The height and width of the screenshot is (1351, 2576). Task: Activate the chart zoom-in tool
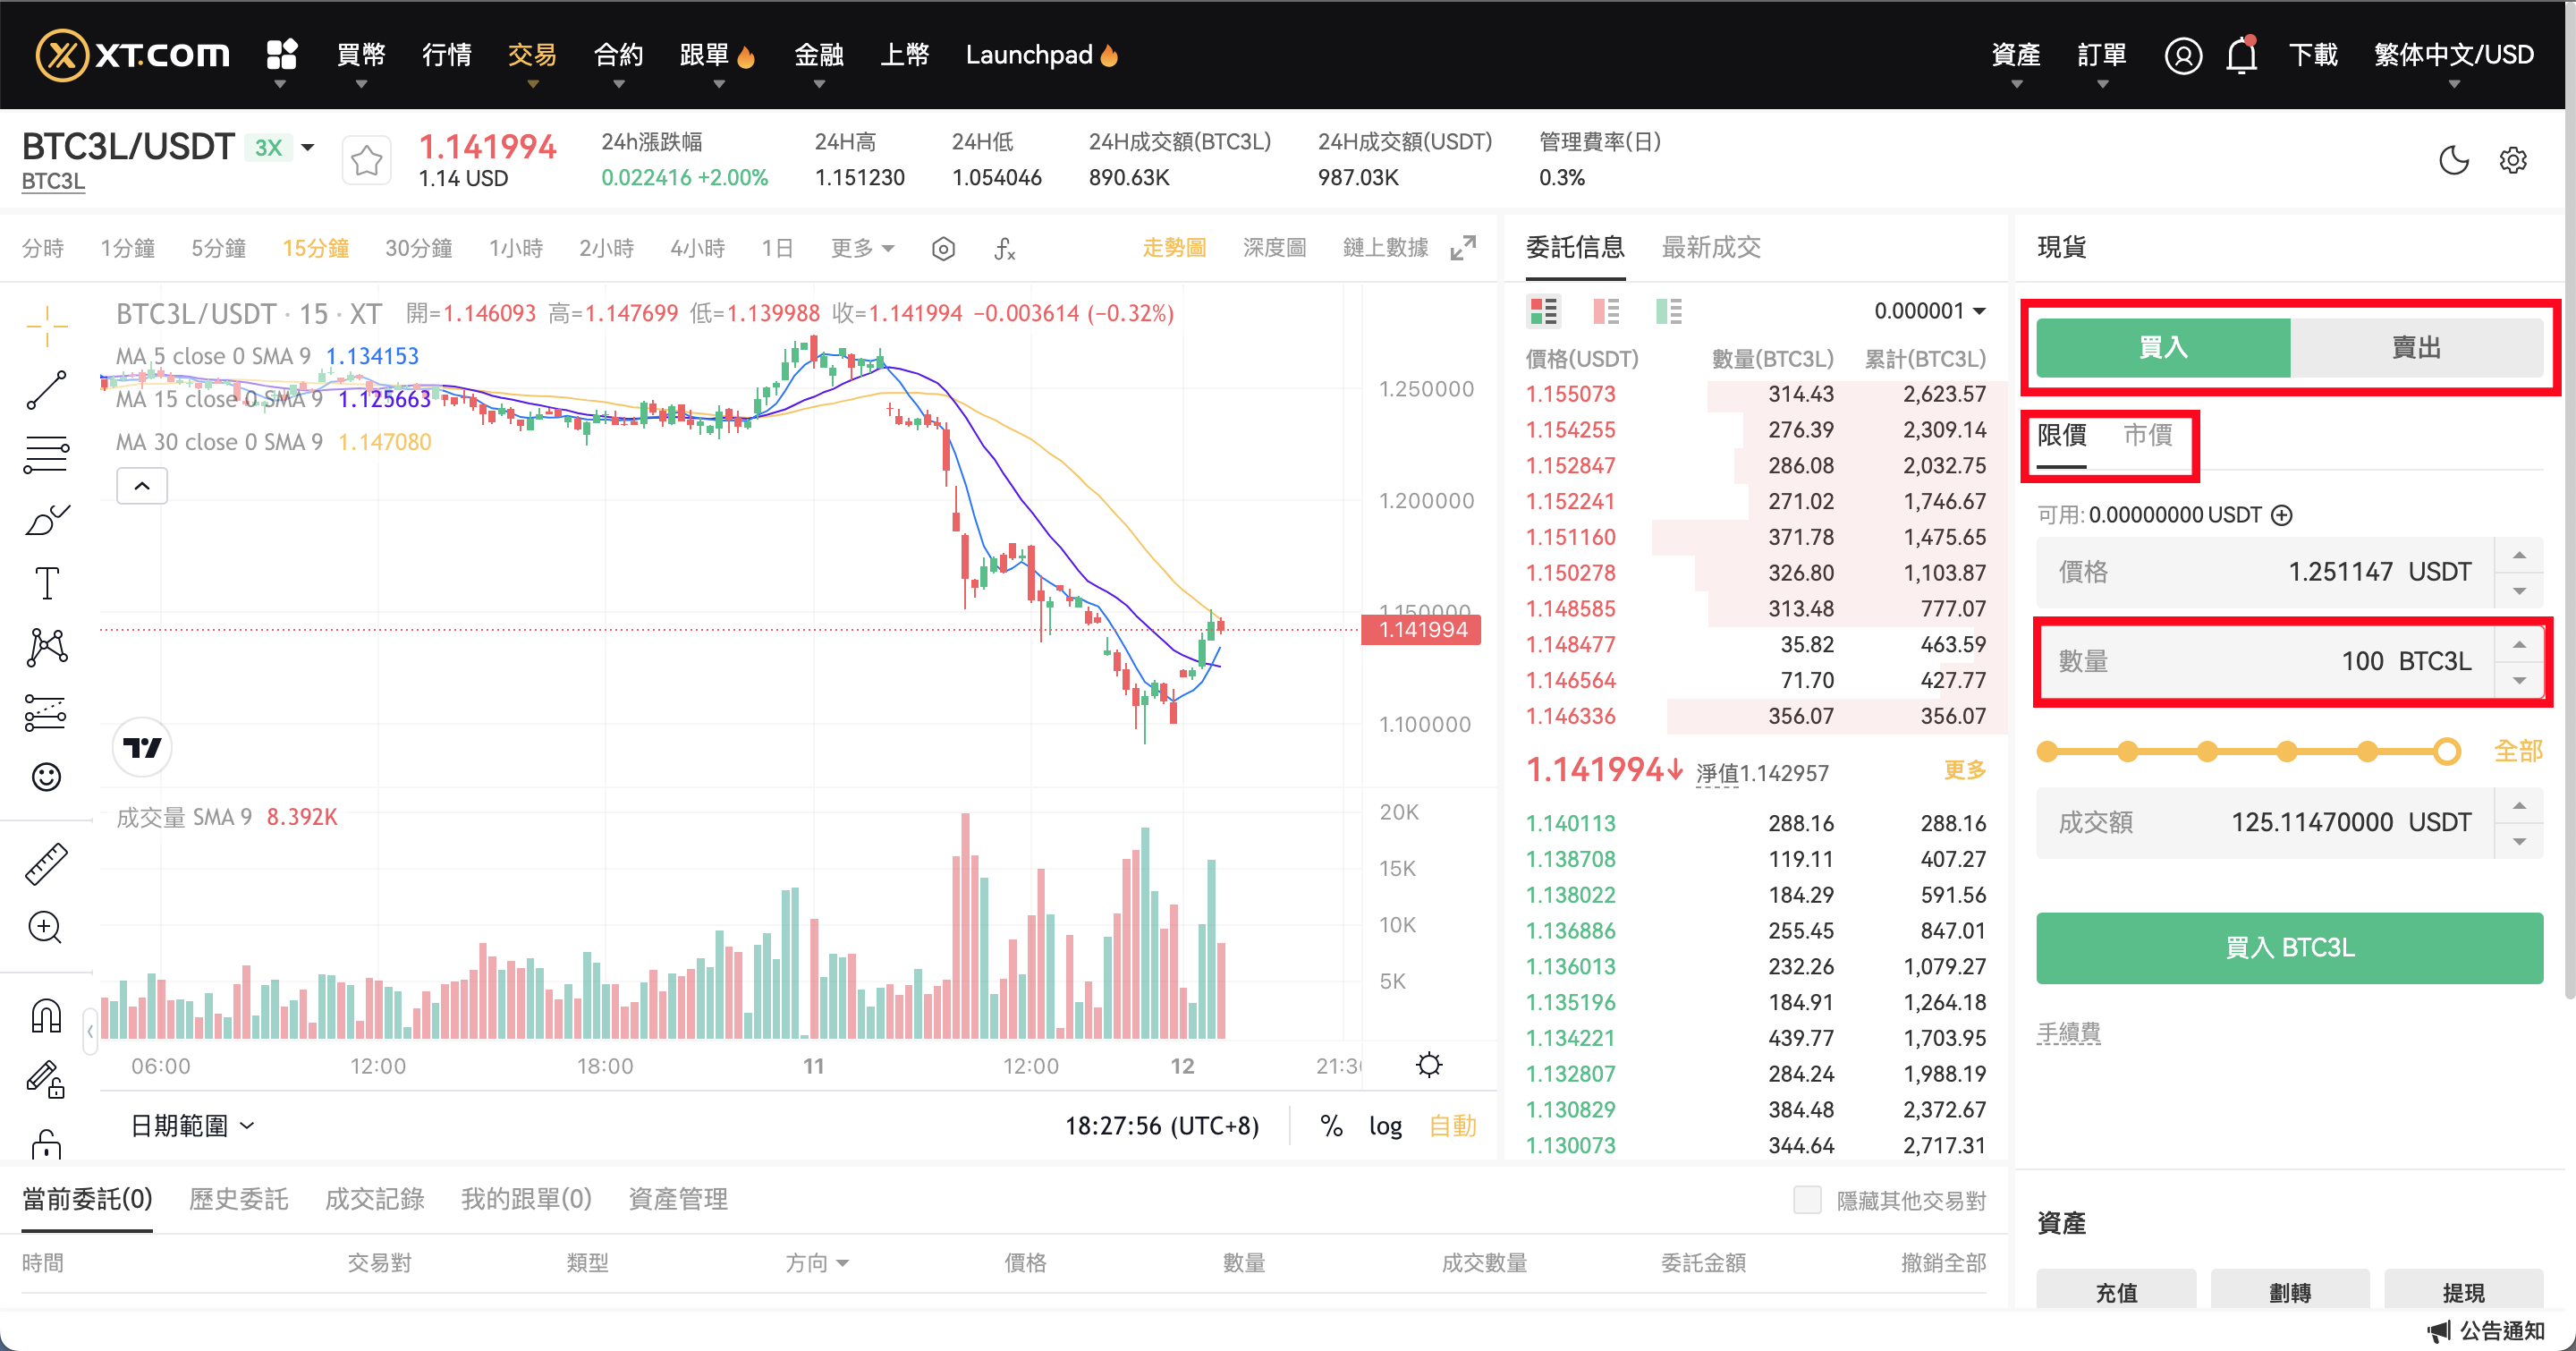[x=46, y=928]
